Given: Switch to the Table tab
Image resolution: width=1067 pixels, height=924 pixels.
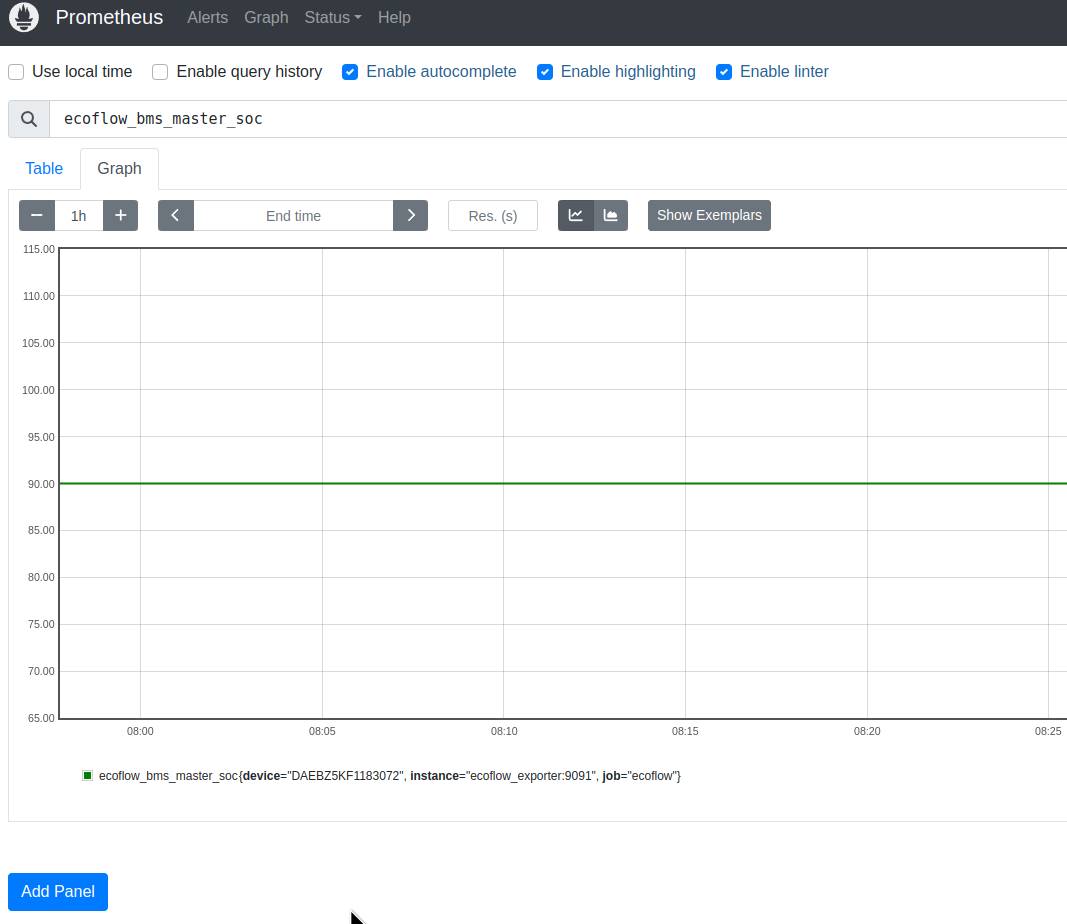Looking at the screenshot, I should 44,169.
